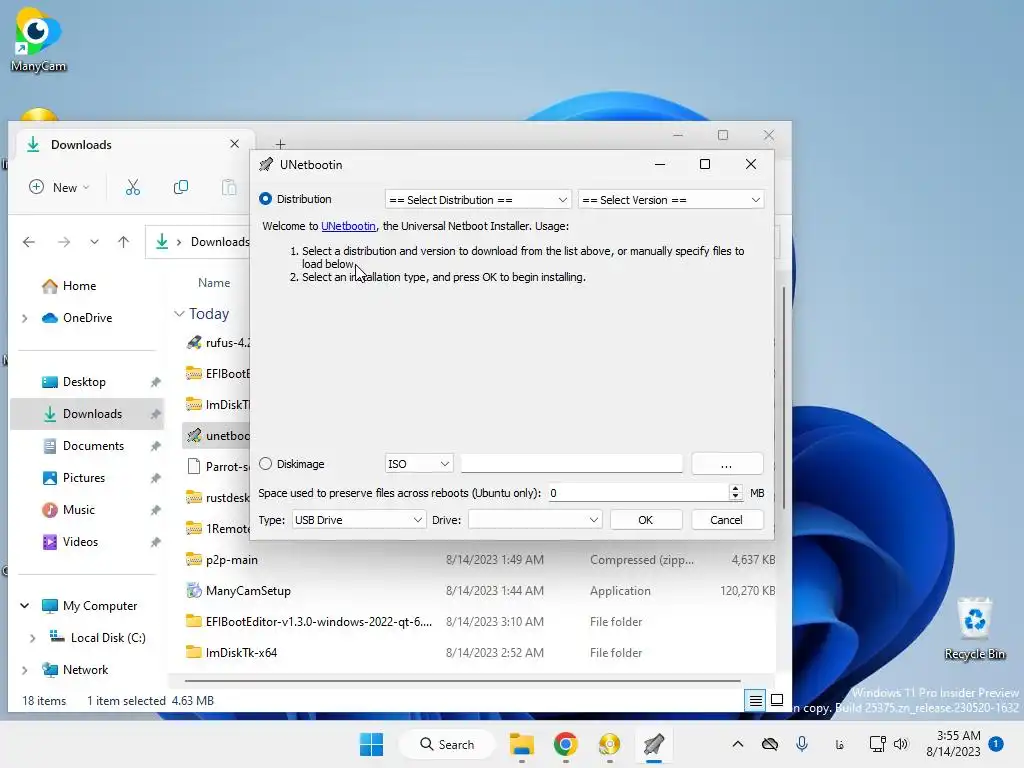Go up one folder level
This screenshot has height=768, width=1024.
(x=123, y=242)
